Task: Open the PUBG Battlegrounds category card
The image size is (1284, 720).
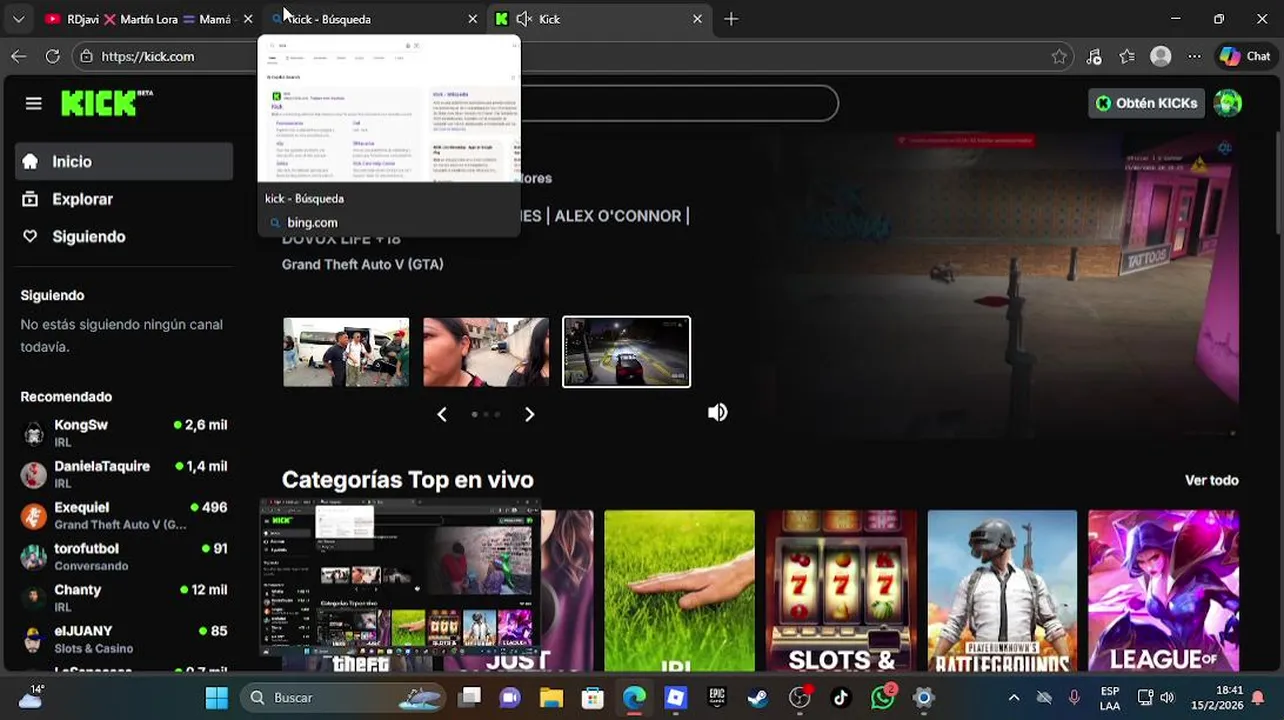Action: pos(1002,590)
